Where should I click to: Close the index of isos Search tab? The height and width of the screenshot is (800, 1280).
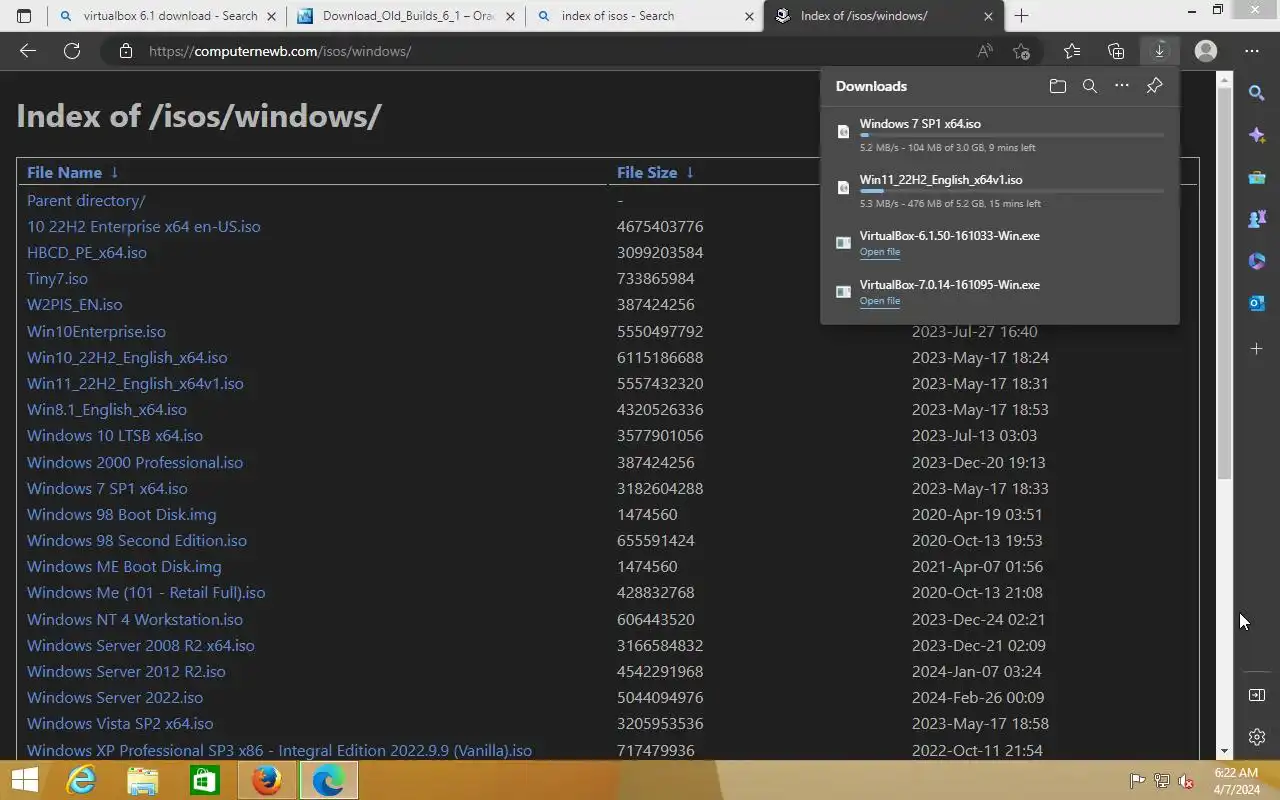749,16
